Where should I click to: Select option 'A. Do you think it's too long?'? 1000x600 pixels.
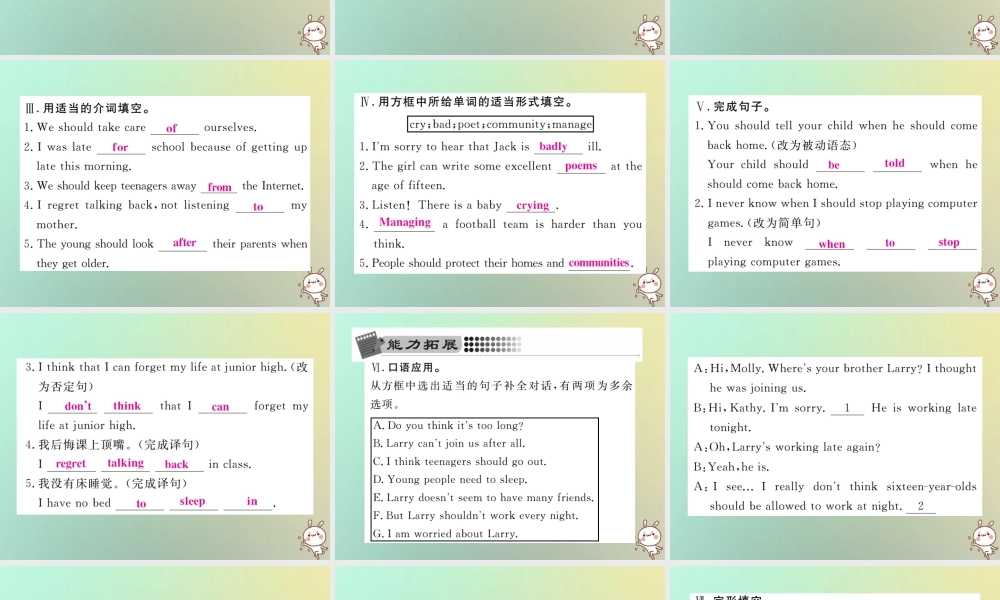point(448,425)
